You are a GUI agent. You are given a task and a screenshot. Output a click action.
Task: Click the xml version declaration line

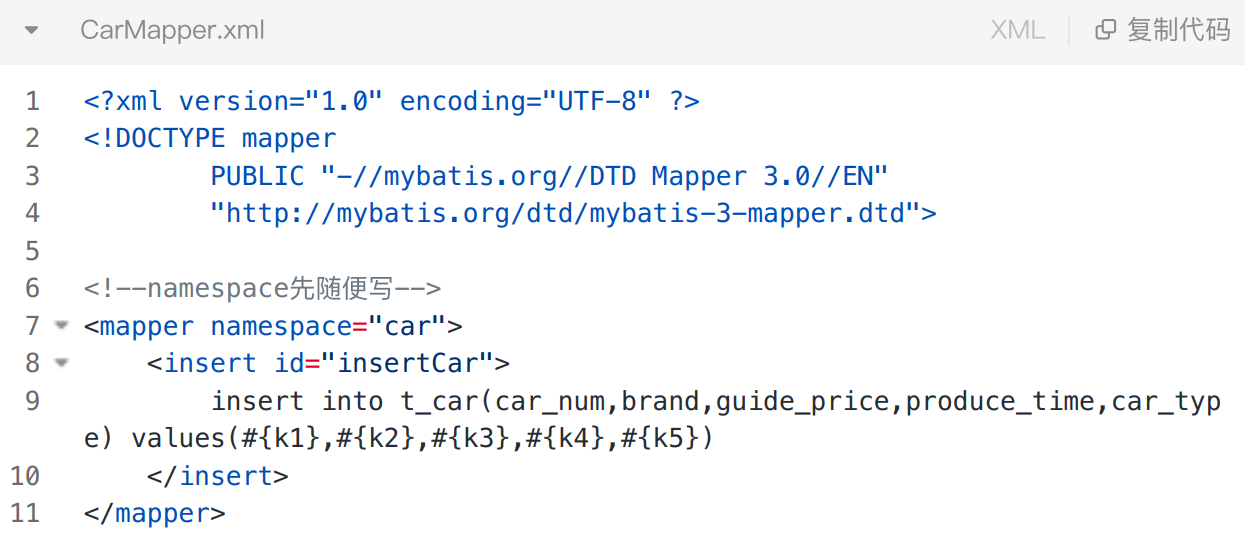pos(391,101)
